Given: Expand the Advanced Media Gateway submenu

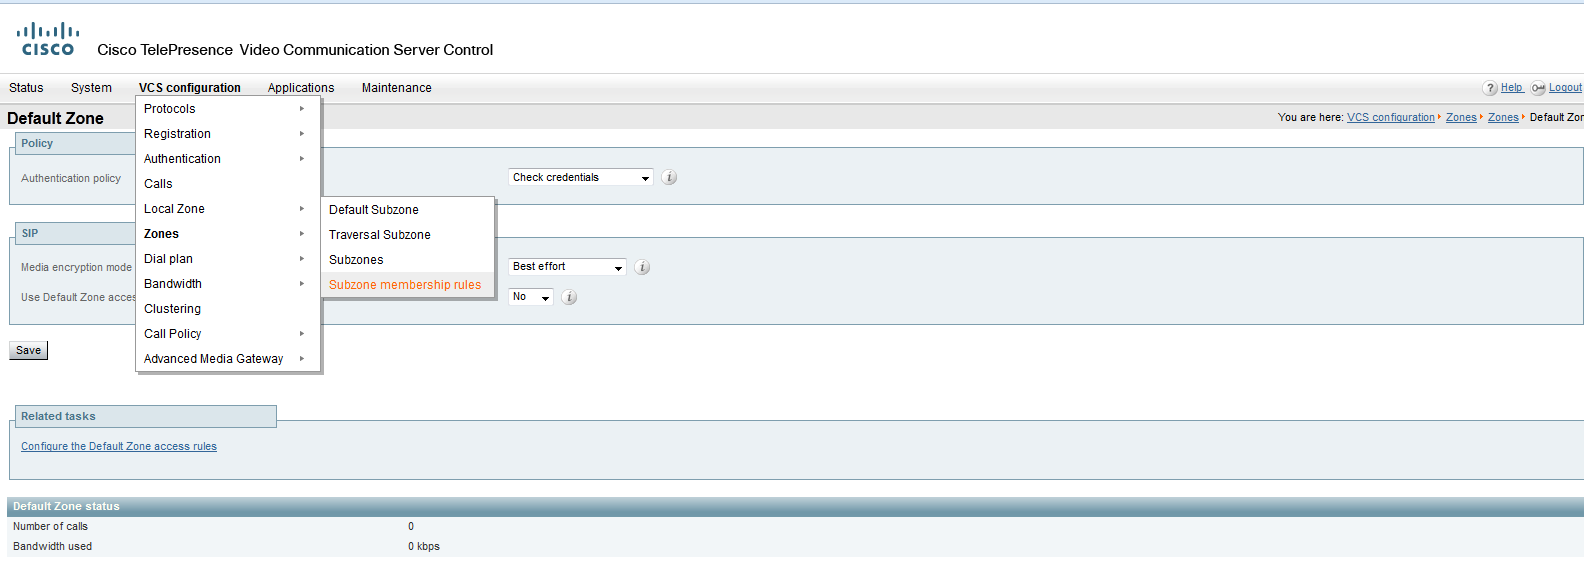Looking at the screenshot, I should [228, 359].
